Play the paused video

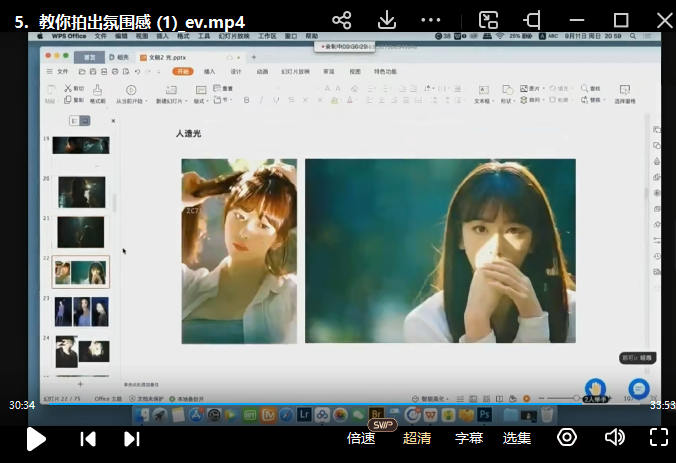click(35, 438)
